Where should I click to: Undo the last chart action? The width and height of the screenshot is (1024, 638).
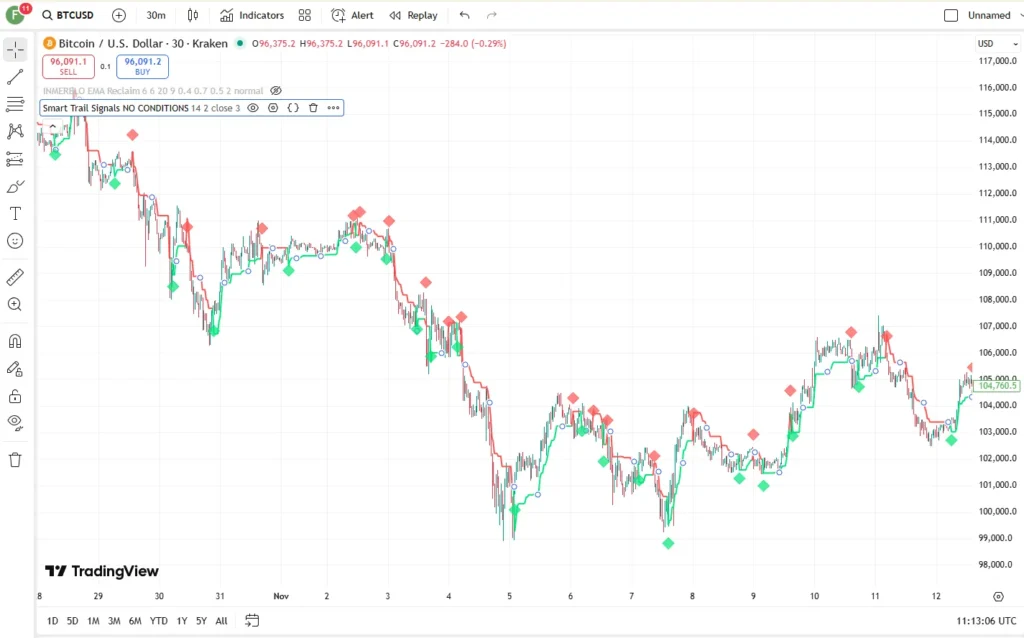pos(464,15)
